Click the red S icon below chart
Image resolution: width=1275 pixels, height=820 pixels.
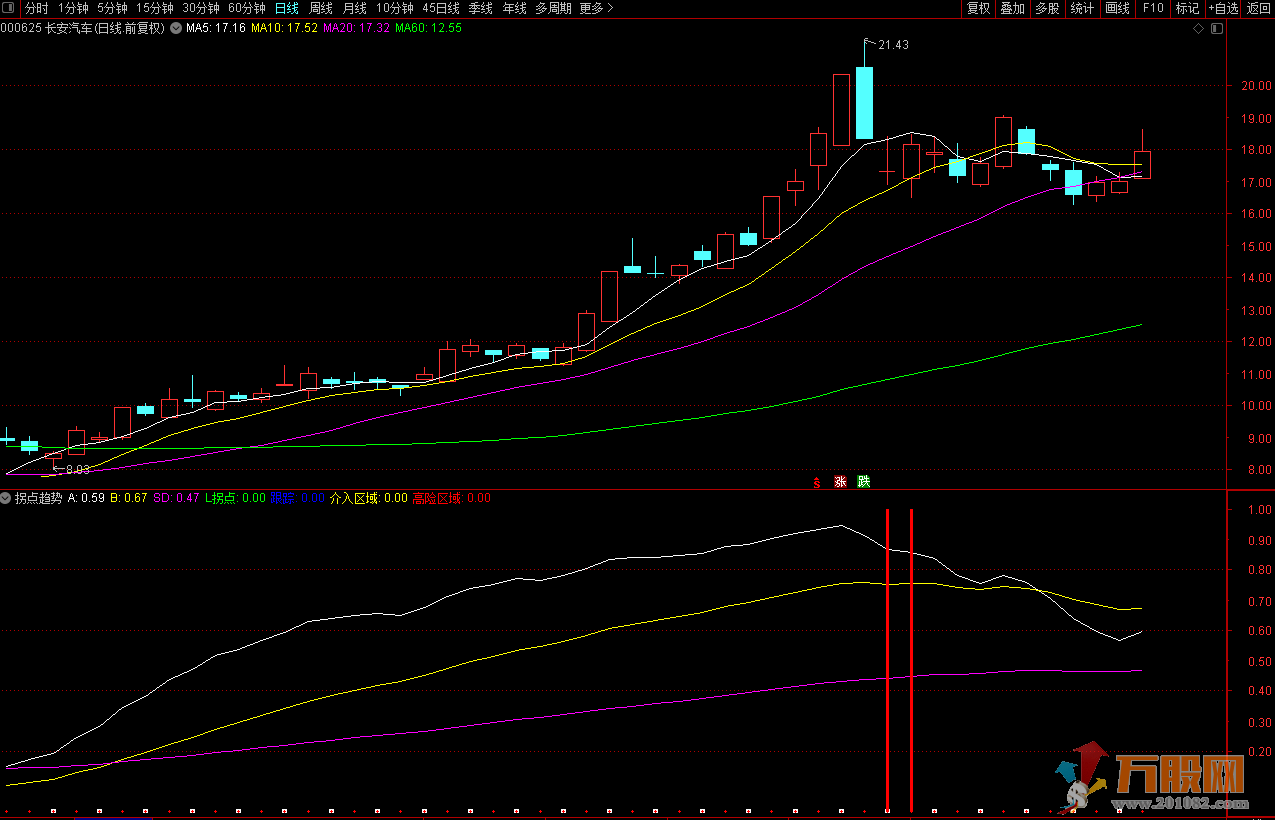click(816, 482)
